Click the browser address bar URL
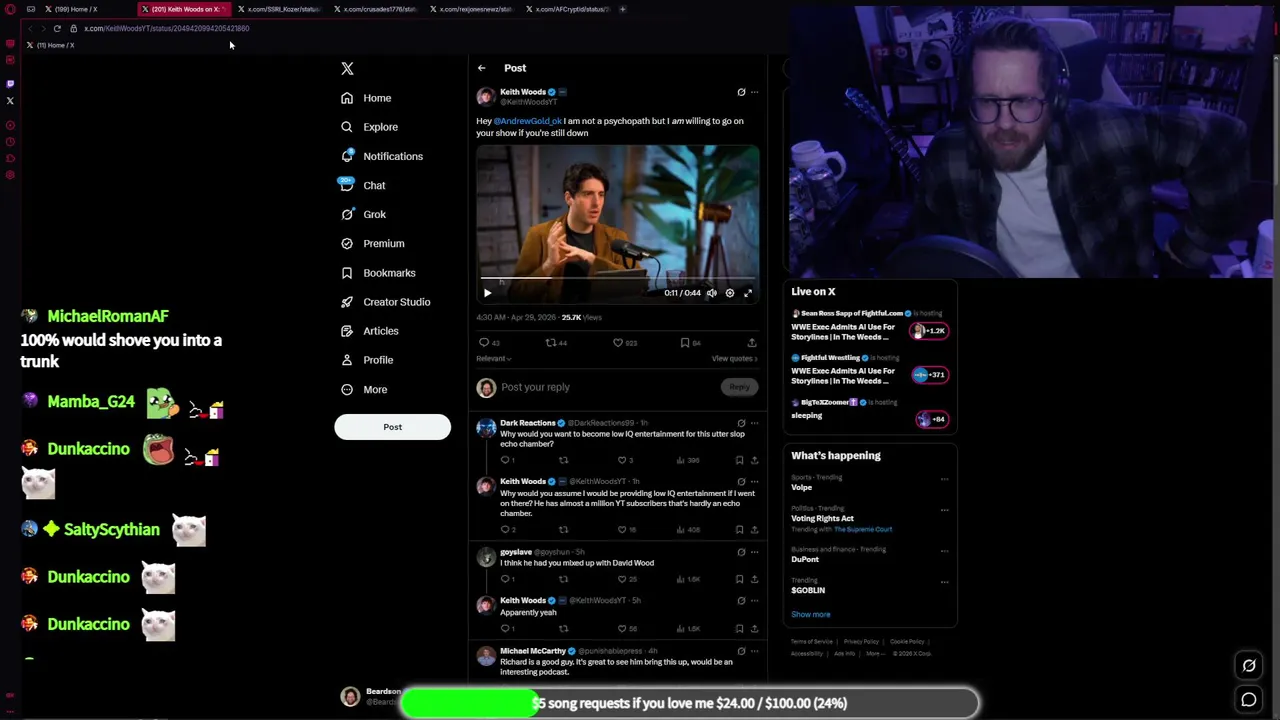Image resolution: width=1280 pixels, height=720 pixels. [167, 28]
